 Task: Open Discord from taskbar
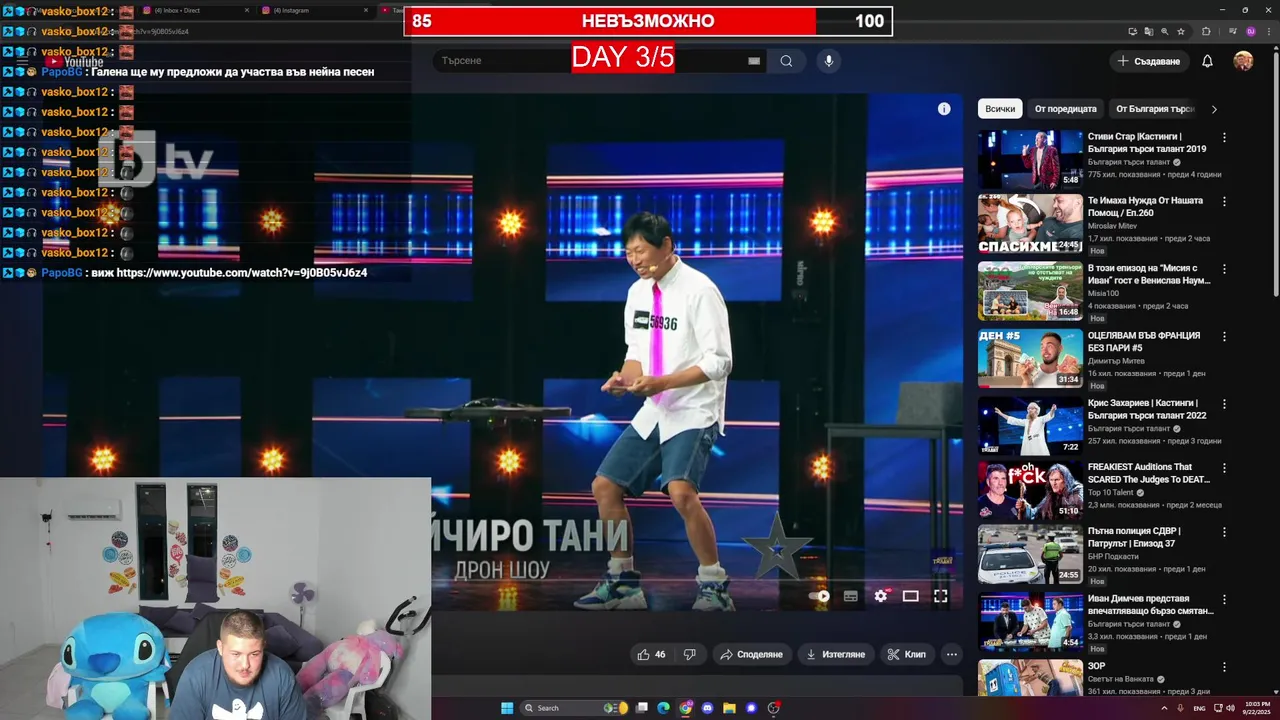click(708, 708)
